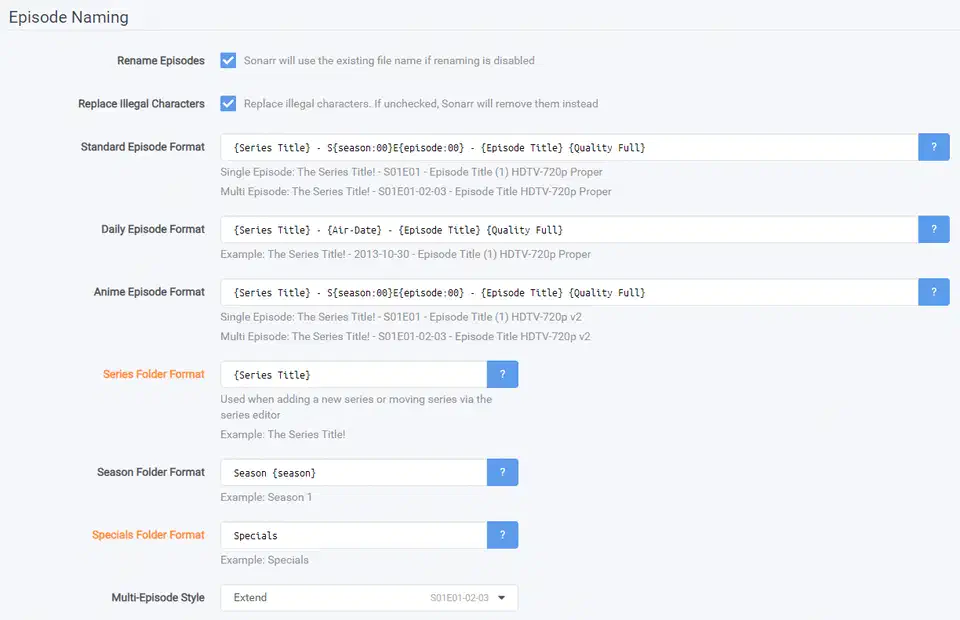
Task: Click Standard format's Single Episode example ending Proper
Action: (x=411, y=172)
